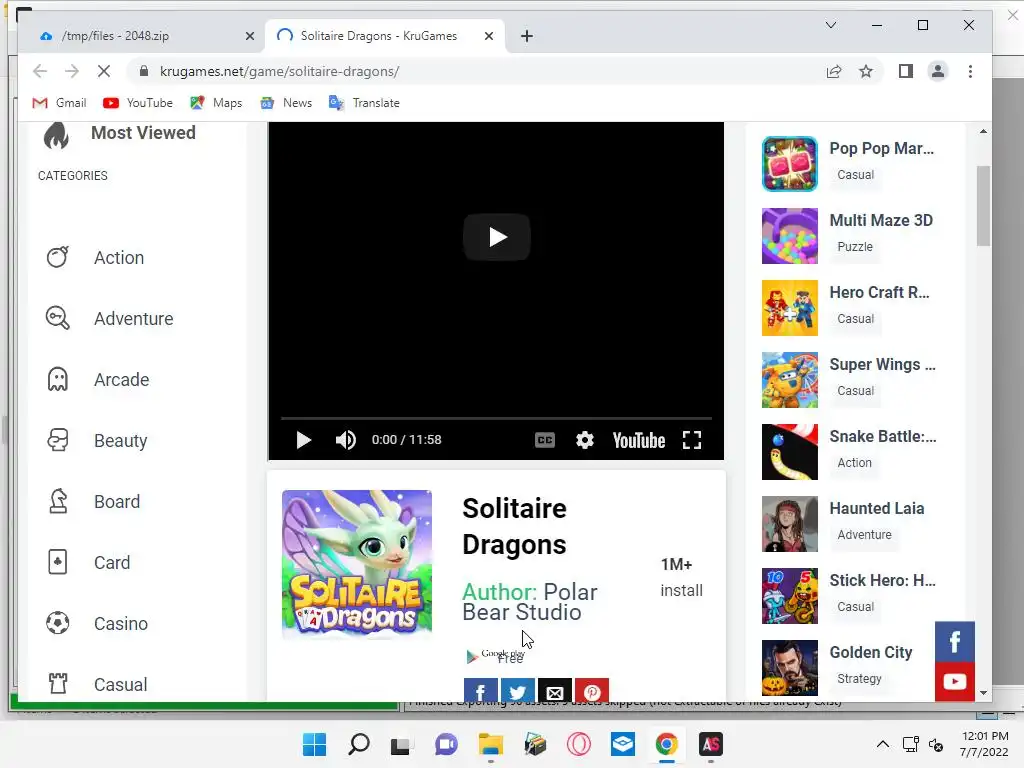Show hidden system tray icons
The height and width of the screenshot is (768, 1024).
pos(882,744)
